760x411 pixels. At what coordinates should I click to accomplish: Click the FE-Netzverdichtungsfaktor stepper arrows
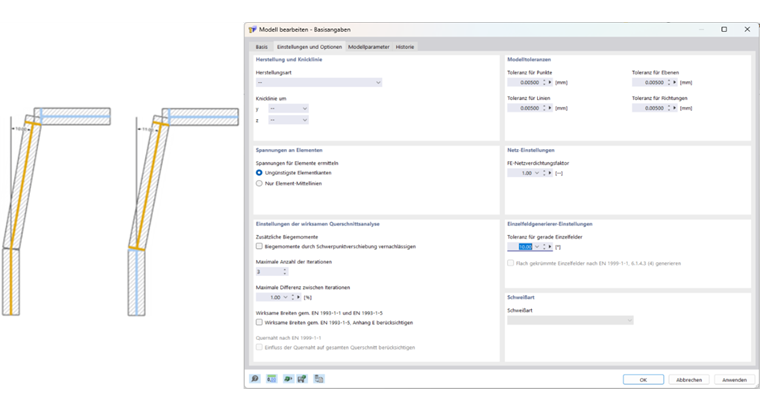(544, 173)
